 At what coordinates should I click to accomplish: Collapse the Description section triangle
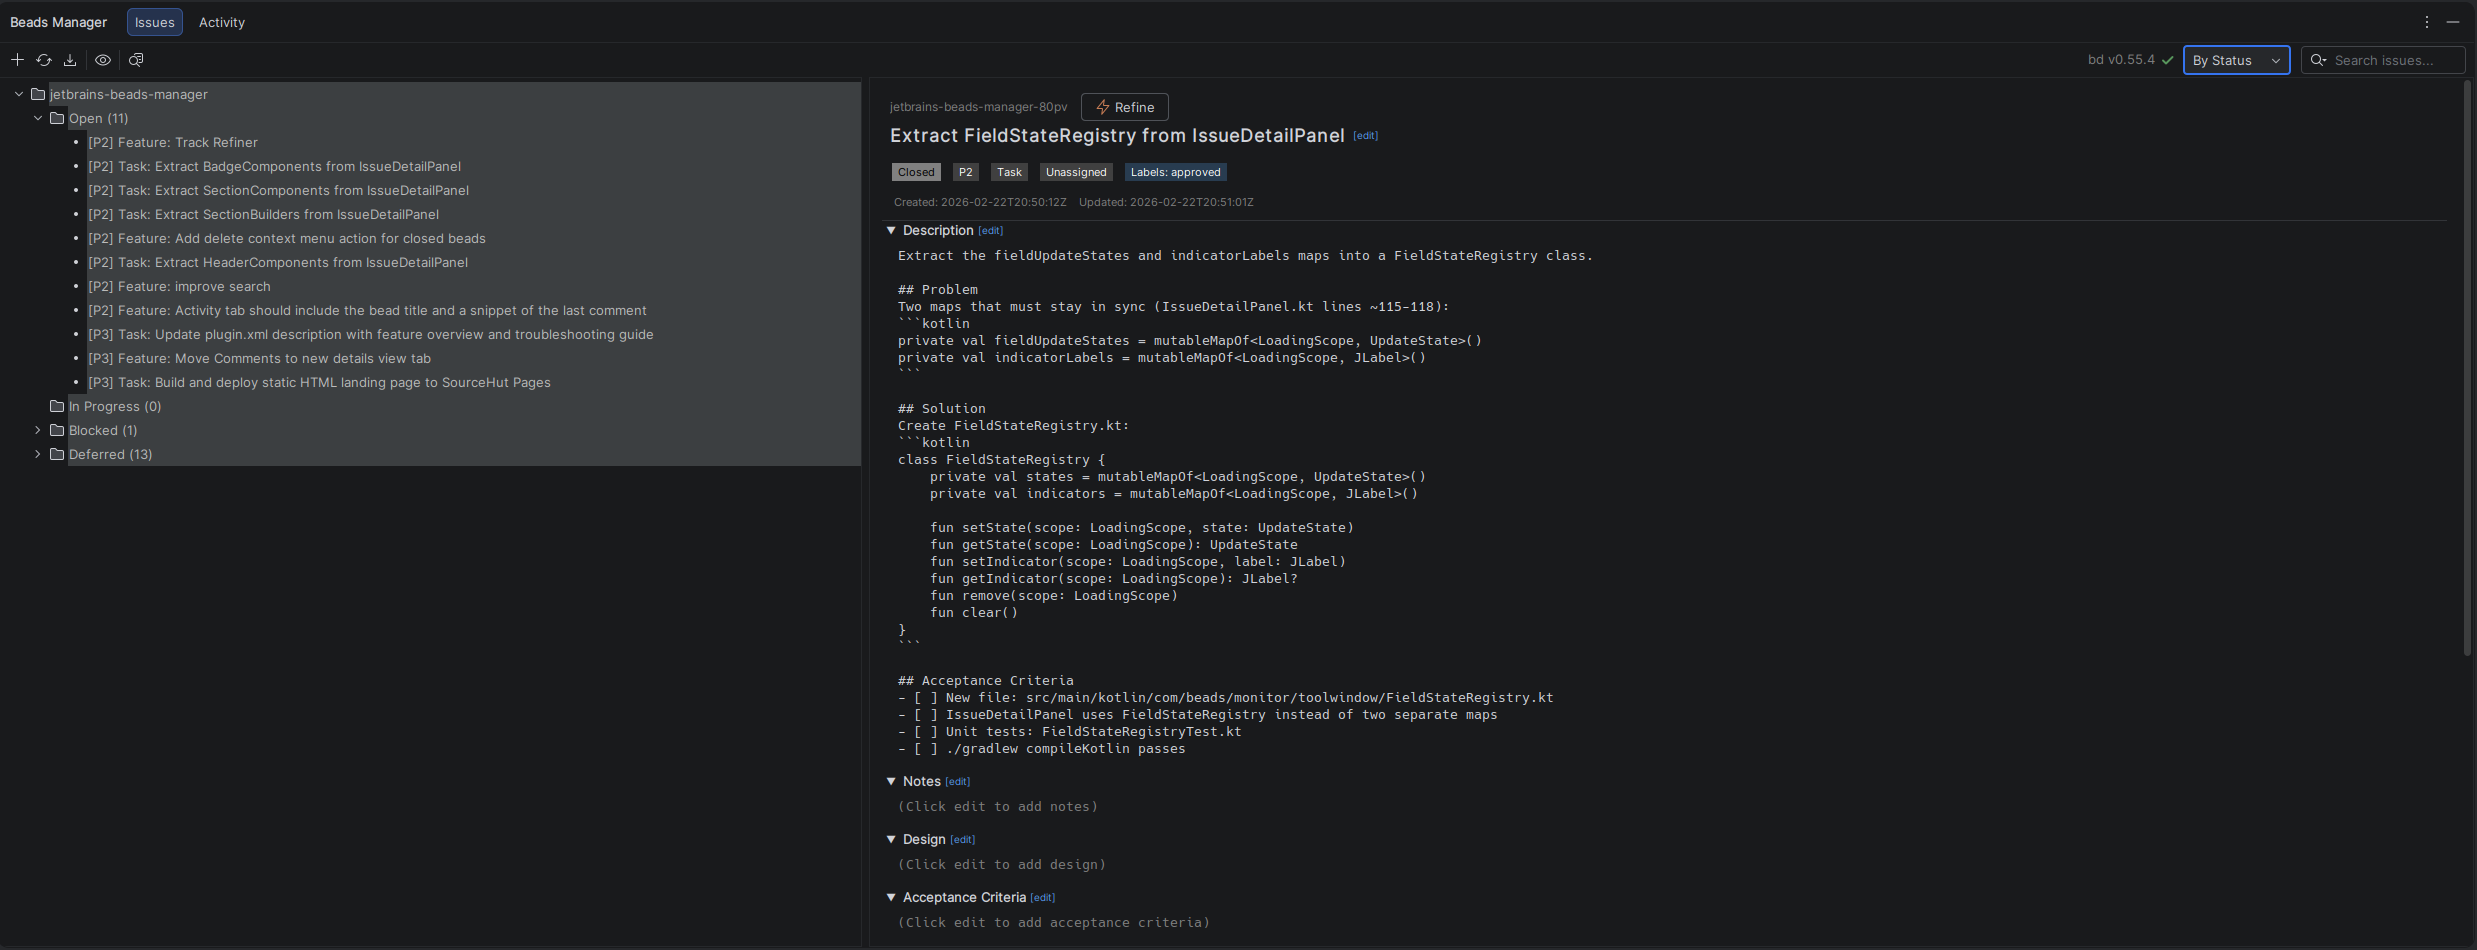coord(891,230)
